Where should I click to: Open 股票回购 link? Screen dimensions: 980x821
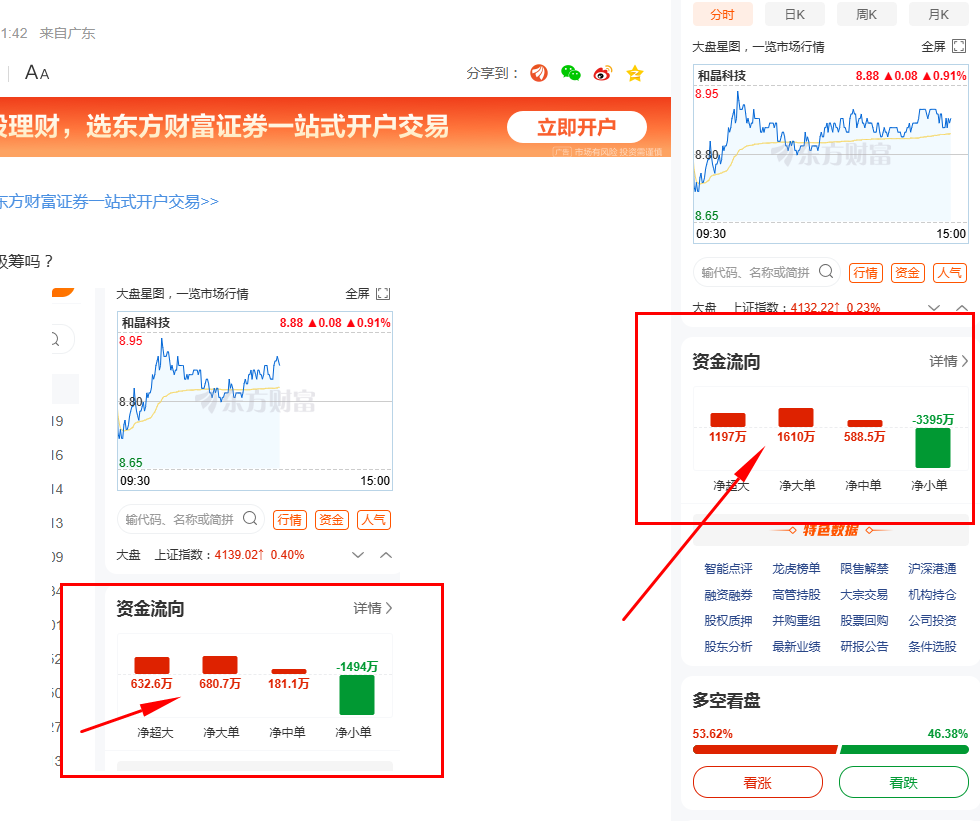click(864, 620)
